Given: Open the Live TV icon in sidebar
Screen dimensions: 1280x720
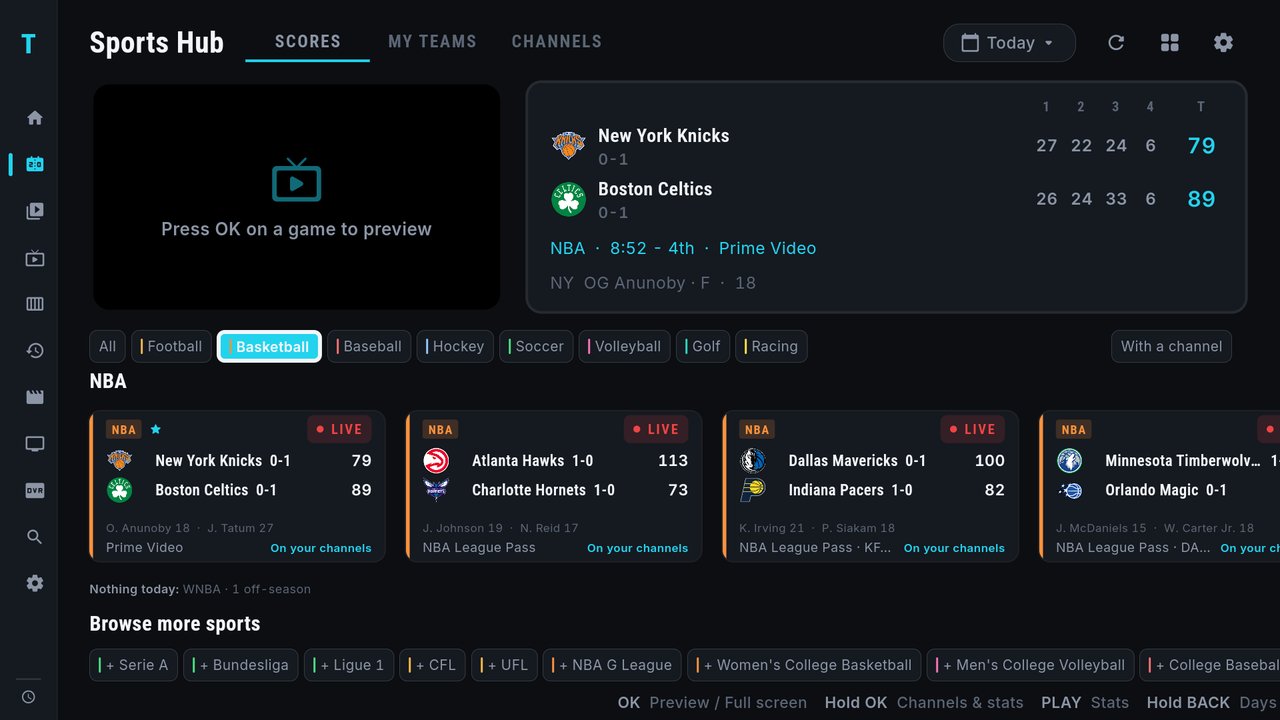Looking at the screenshot, I should click(35, 258).
